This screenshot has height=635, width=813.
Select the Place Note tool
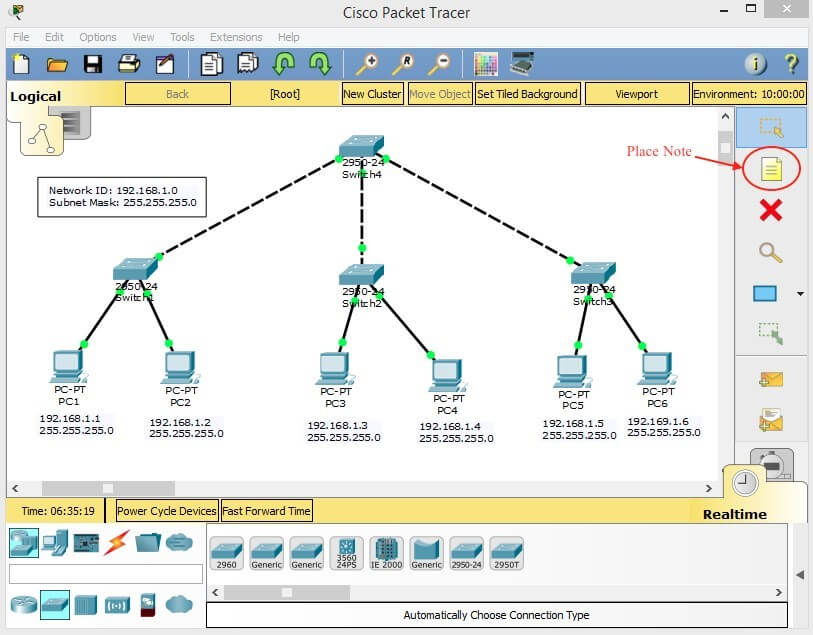(x=771, y=169)
